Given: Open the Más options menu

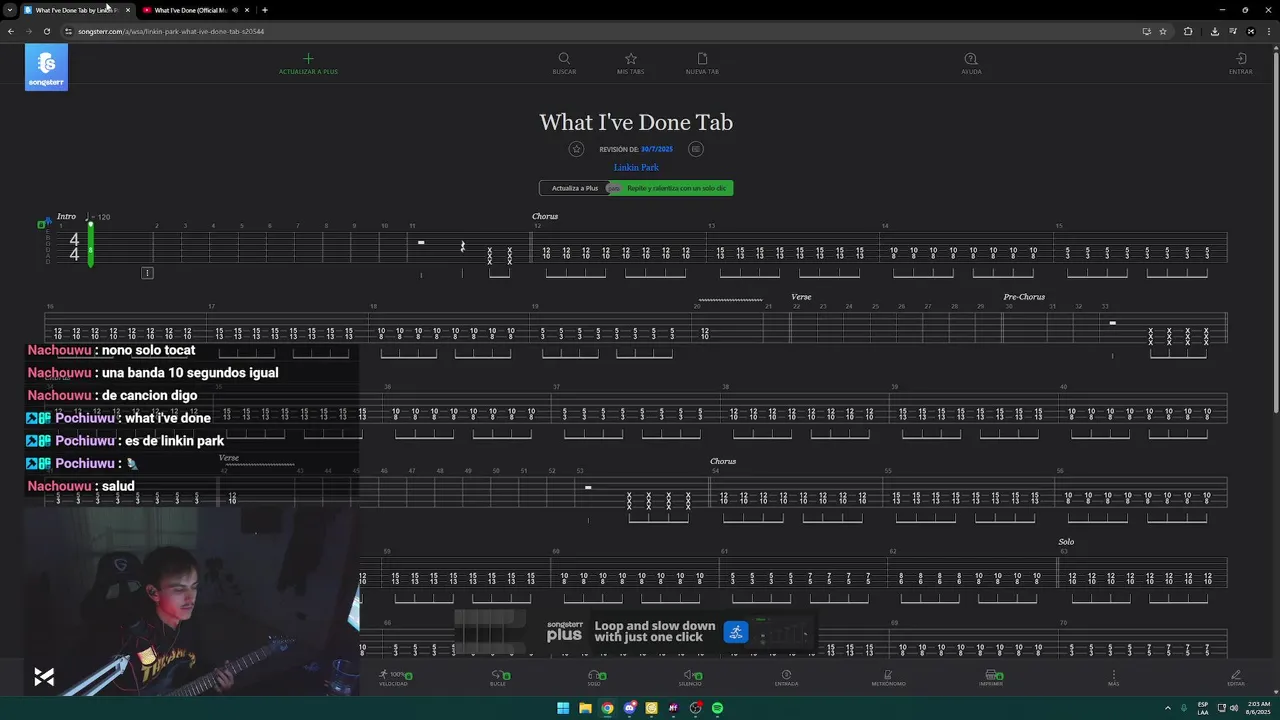Looking at the screenshot, I should (x=1113, y=678).
